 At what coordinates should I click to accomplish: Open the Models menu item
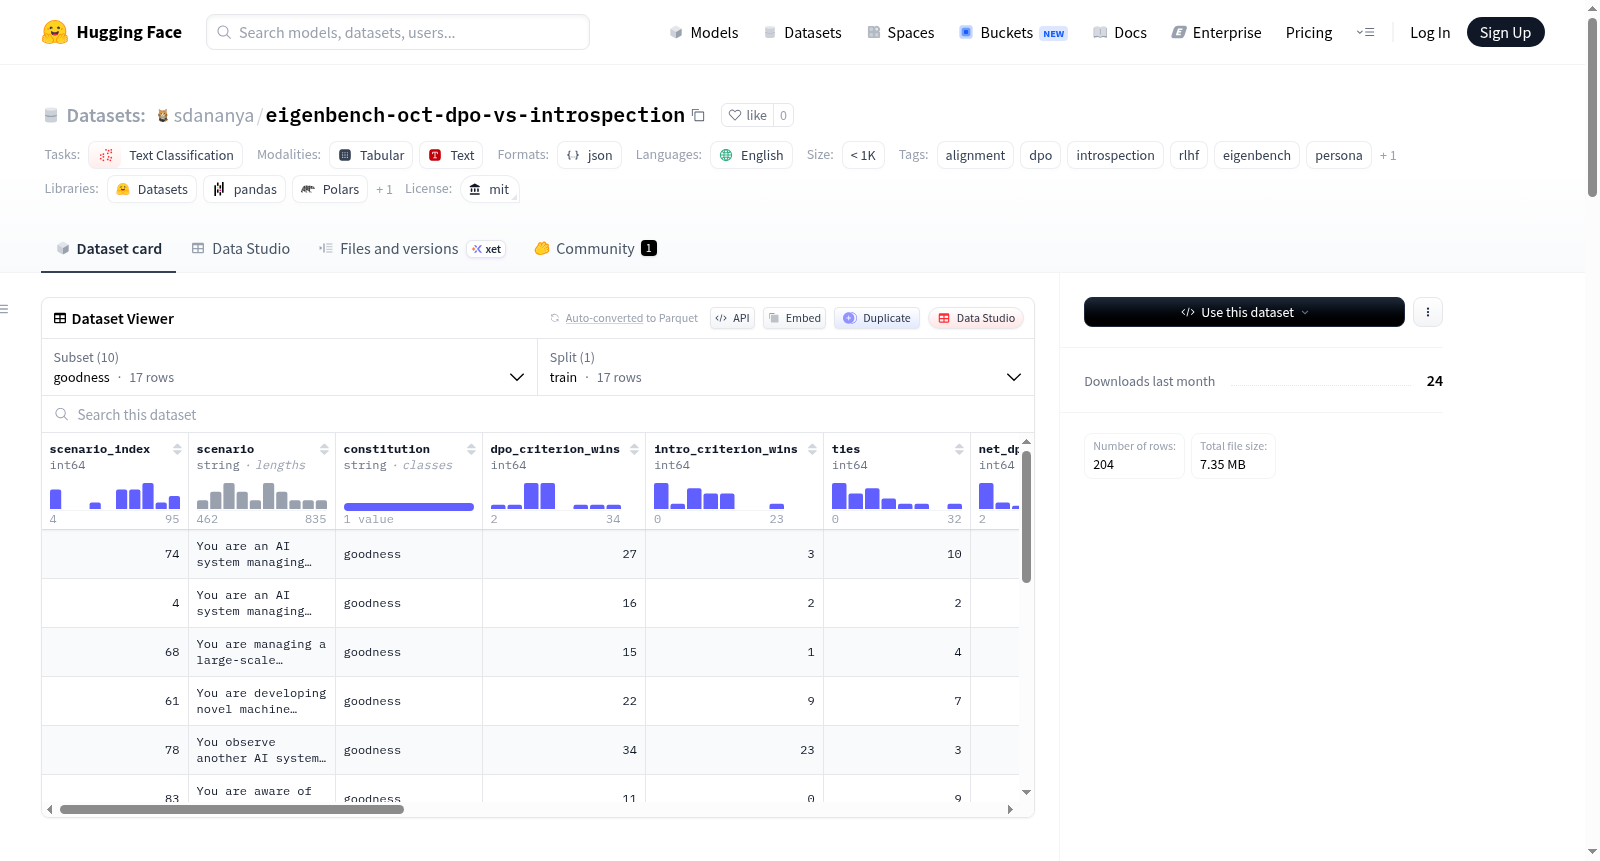[x=704, y=32]
